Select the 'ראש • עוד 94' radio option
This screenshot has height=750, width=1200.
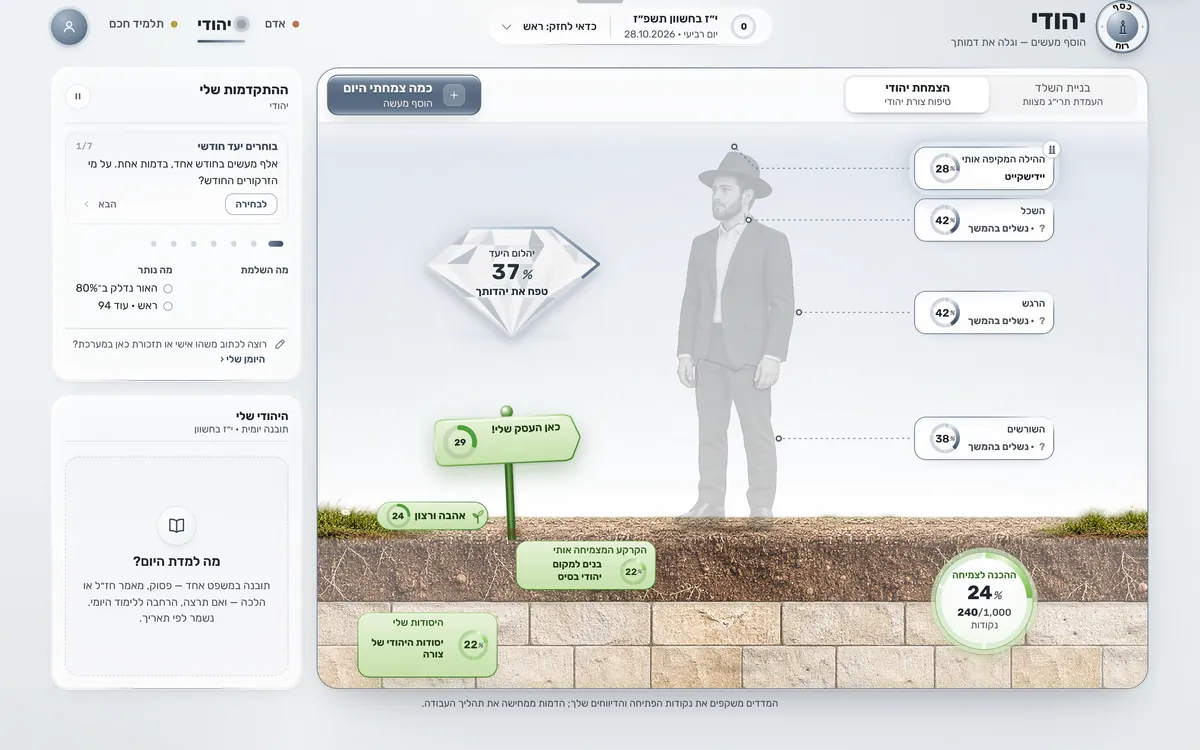click(168, 306)
